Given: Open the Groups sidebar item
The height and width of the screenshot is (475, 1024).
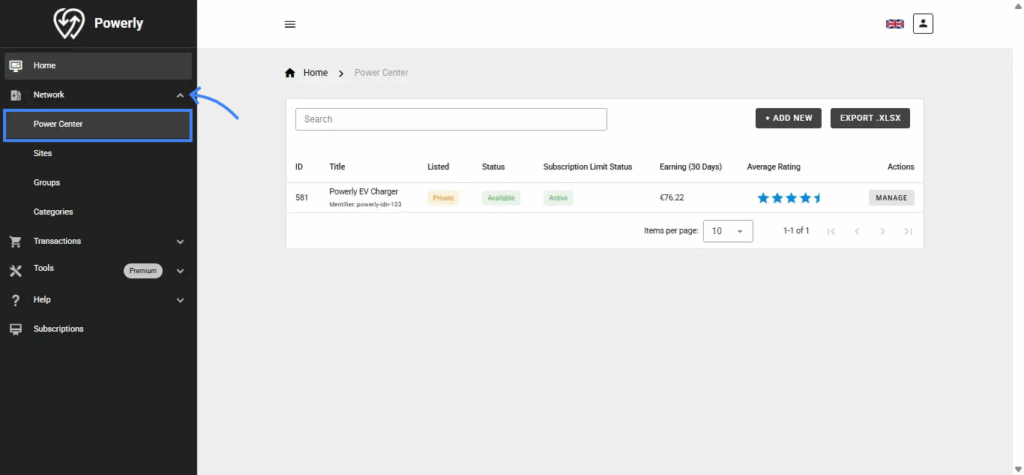Looking at the screenshot, I should point(47,183).
